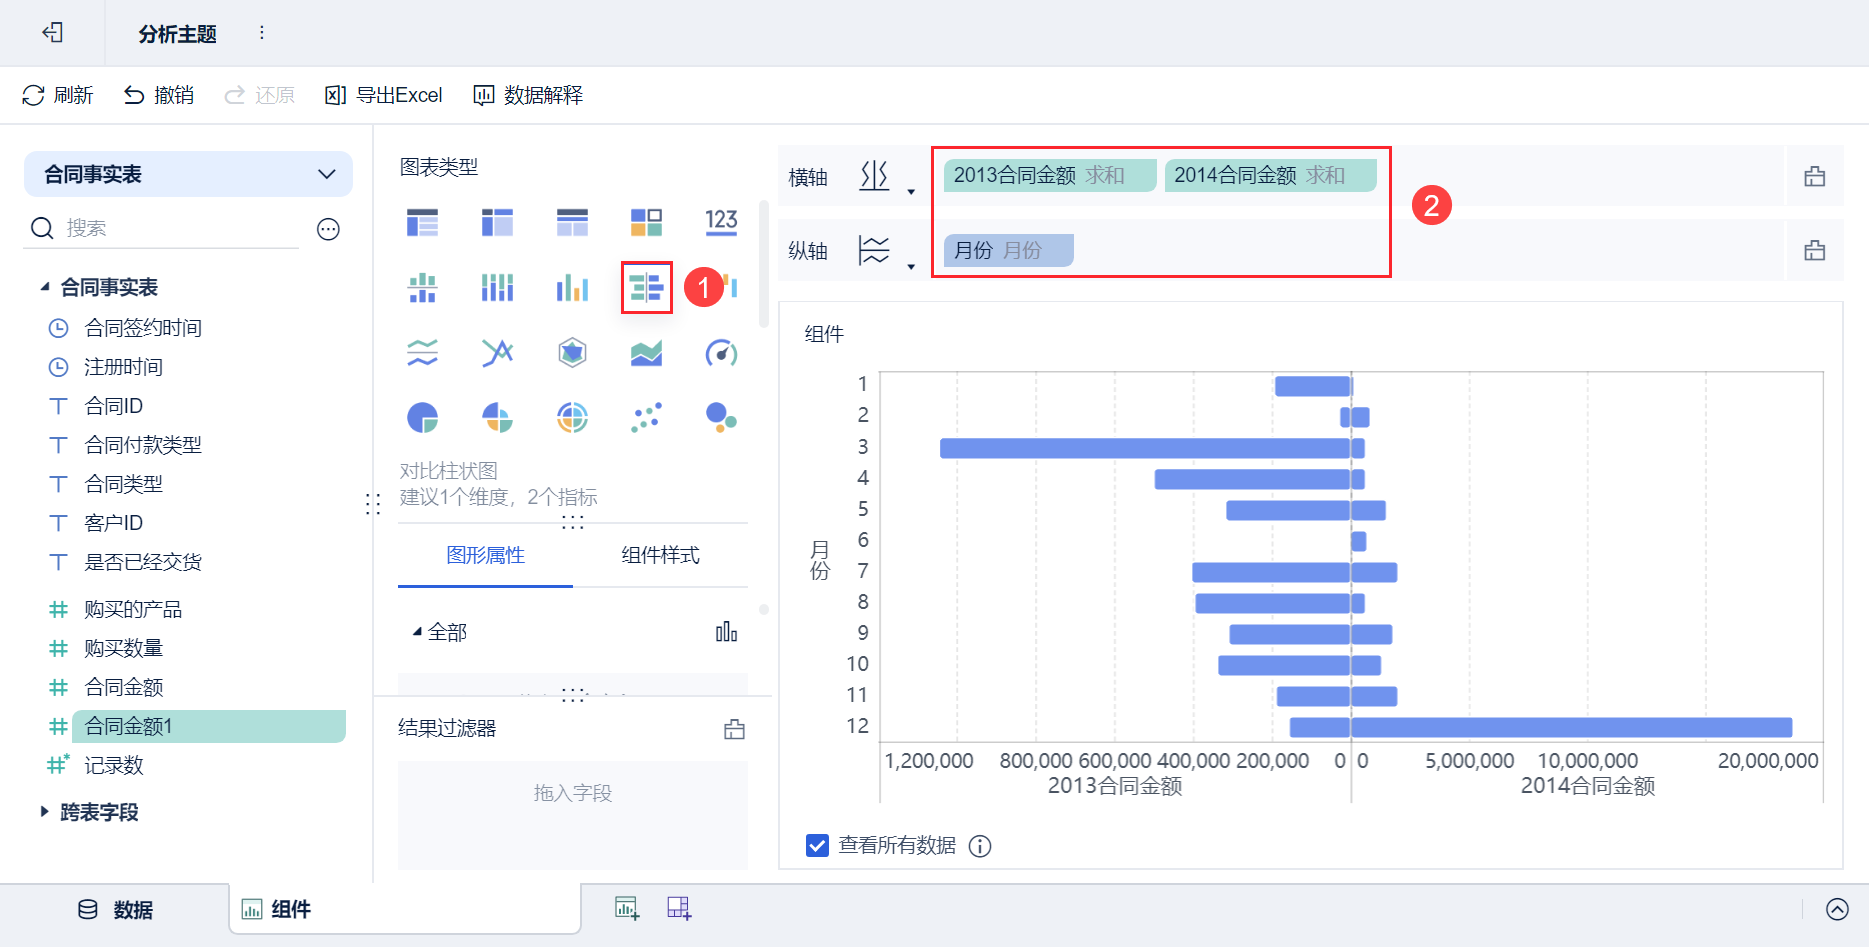Select the KPI 123 indicator card icon

(721, 222)
